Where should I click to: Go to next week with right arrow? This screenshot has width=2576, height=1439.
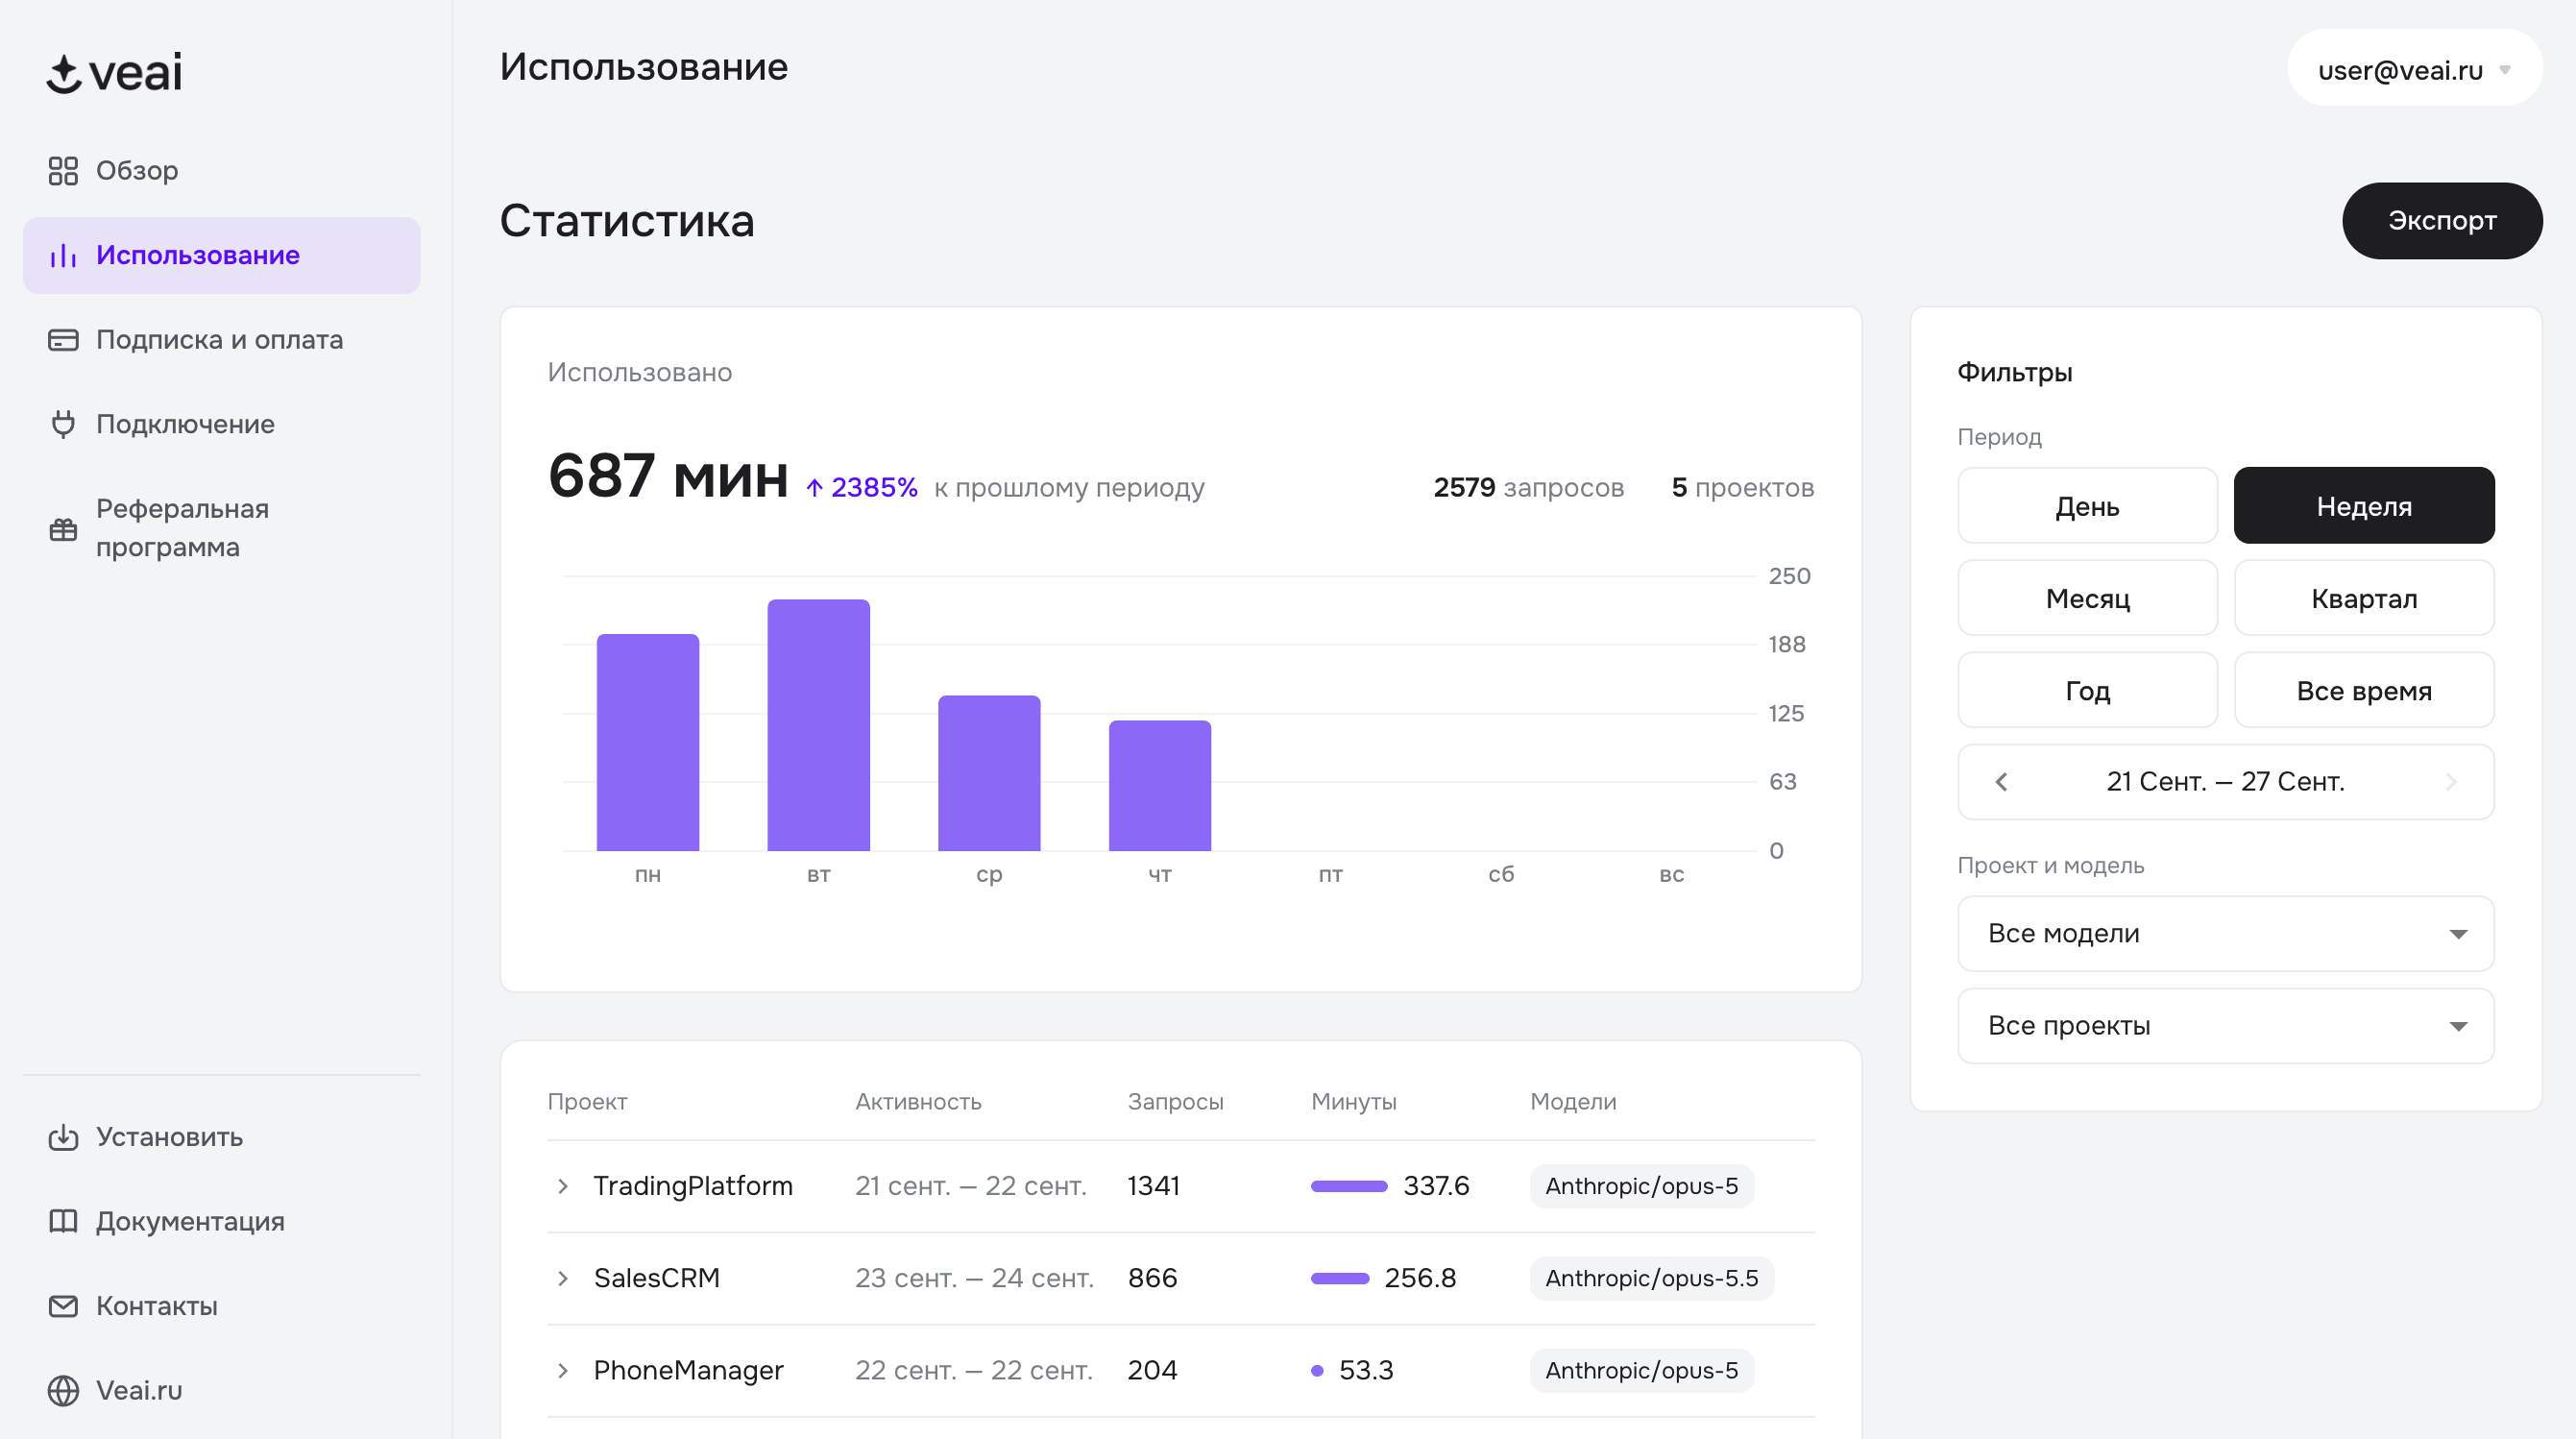pyautogui.click(x=2451, y=782)
